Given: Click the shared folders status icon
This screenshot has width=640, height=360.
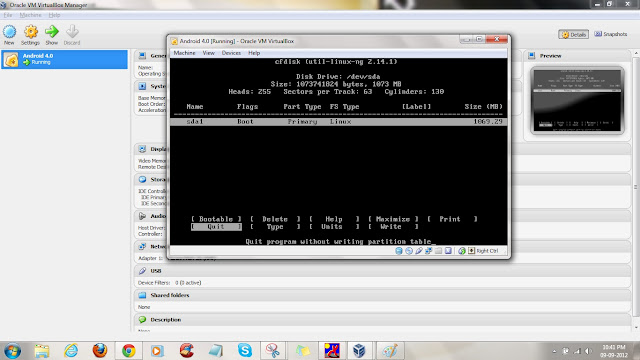Looking at the screenshot, I should click(438, 251).
